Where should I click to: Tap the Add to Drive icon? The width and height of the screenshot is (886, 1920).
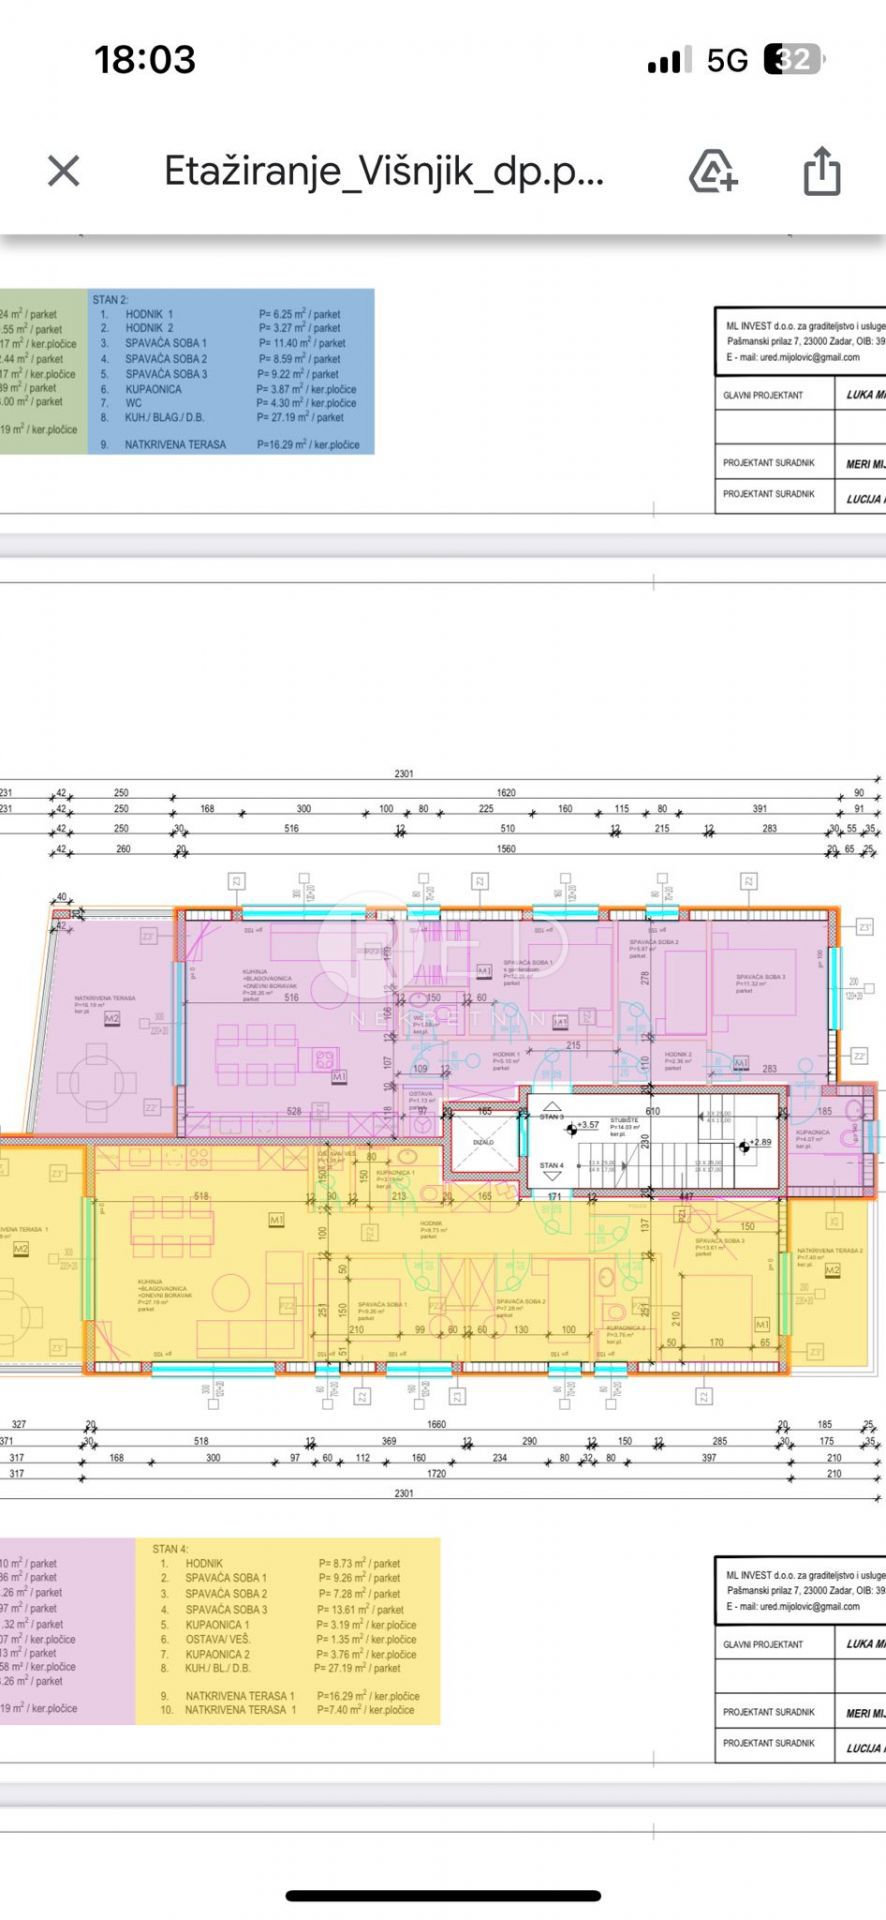(x=713, y=171)
